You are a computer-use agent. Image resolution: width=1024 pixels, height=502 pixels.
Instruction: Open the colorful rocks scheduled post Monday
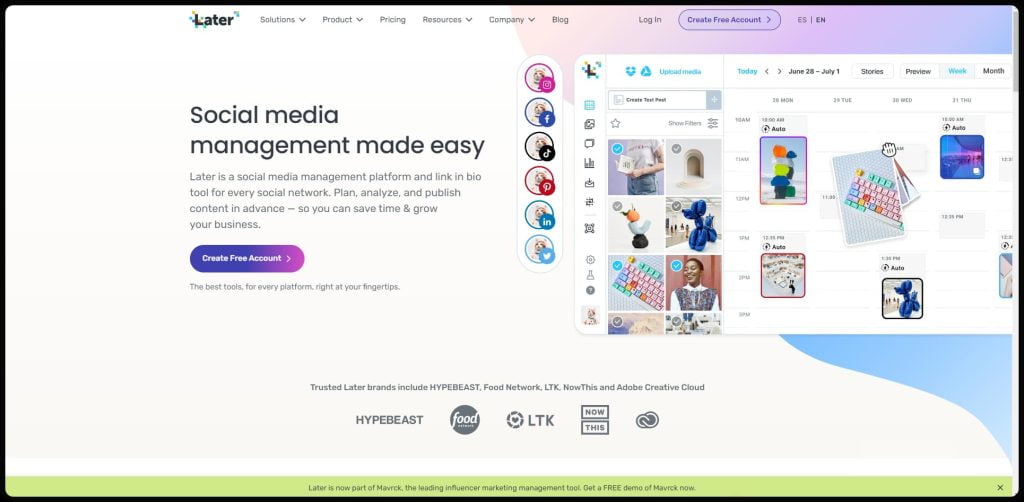point(783,170)
